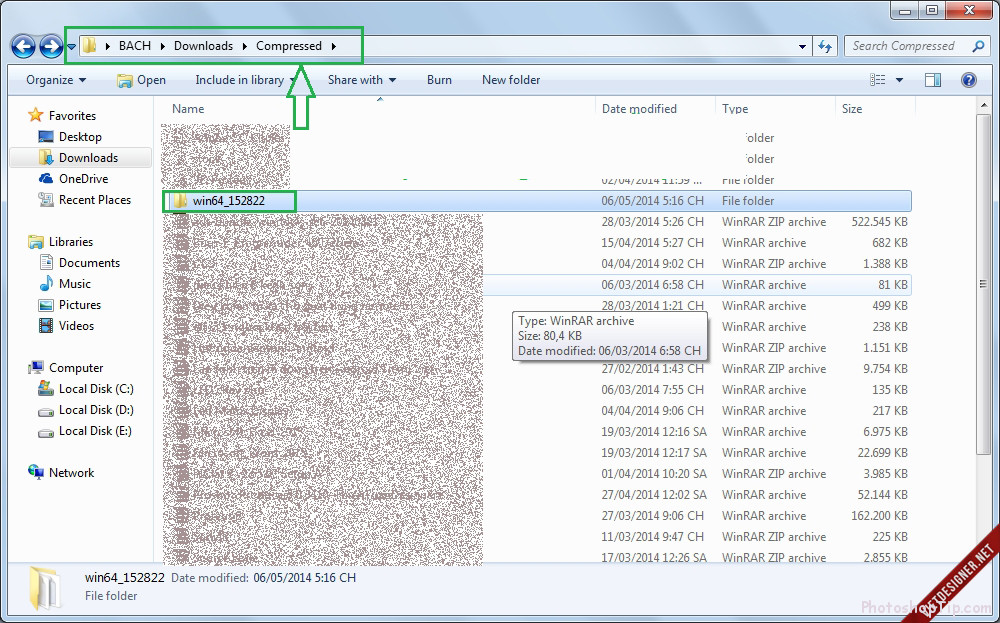1000x623 pixels.
Task: Go forward with the Forward arrow button
Action: coord(51,46)
